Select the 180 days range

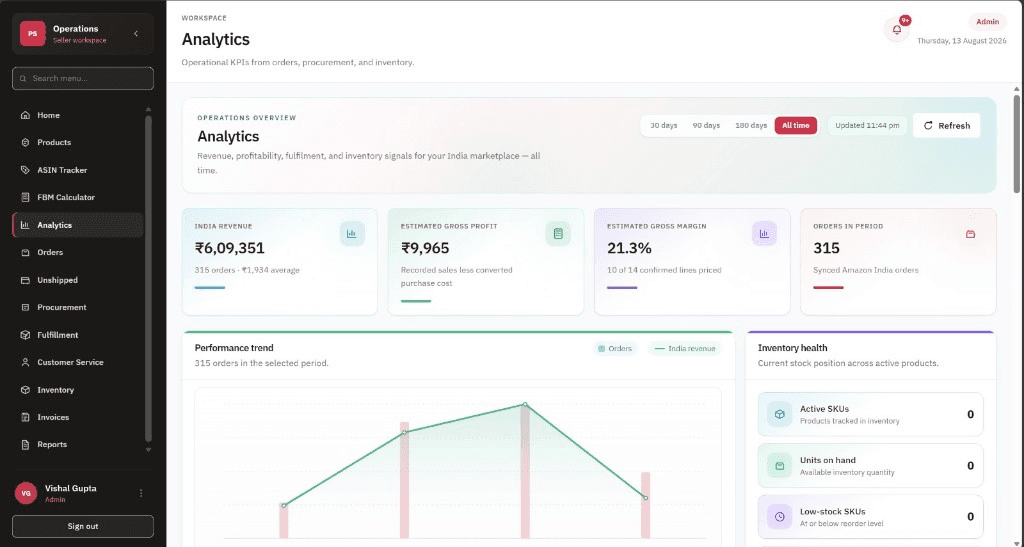coord(751,125)
